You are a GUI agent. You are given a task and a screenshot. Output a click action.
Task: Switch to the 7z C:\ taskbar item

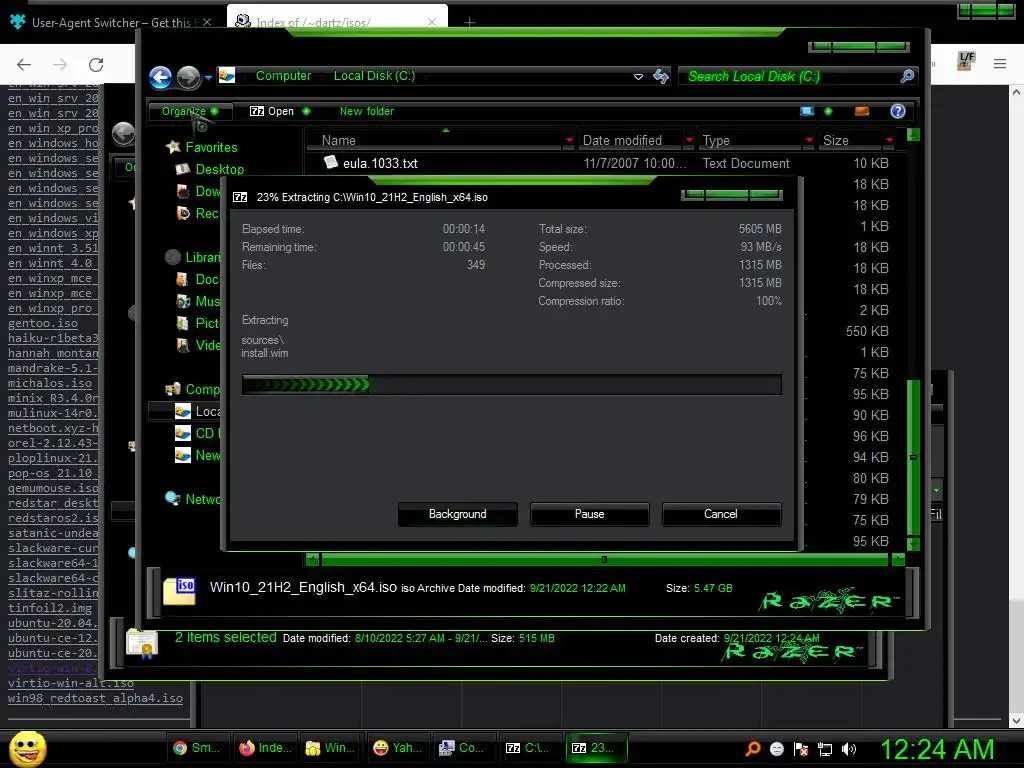click(529, 748)
